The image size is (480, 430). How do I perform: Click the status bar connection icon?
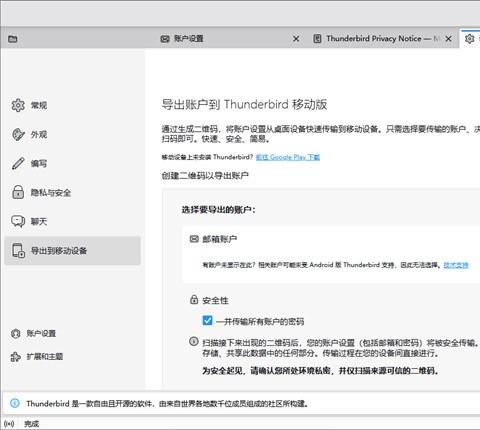9,424
